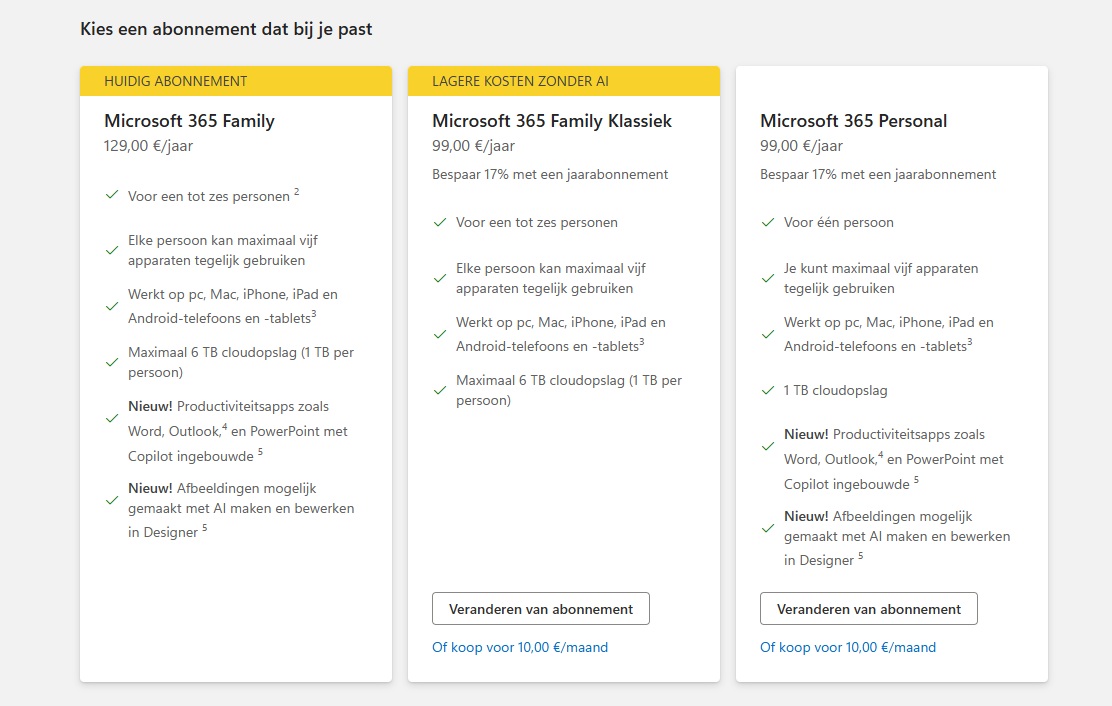
Task: Click the 99,00 €/jaar price under Family Klassiek
Action: [x=473, y=146]
